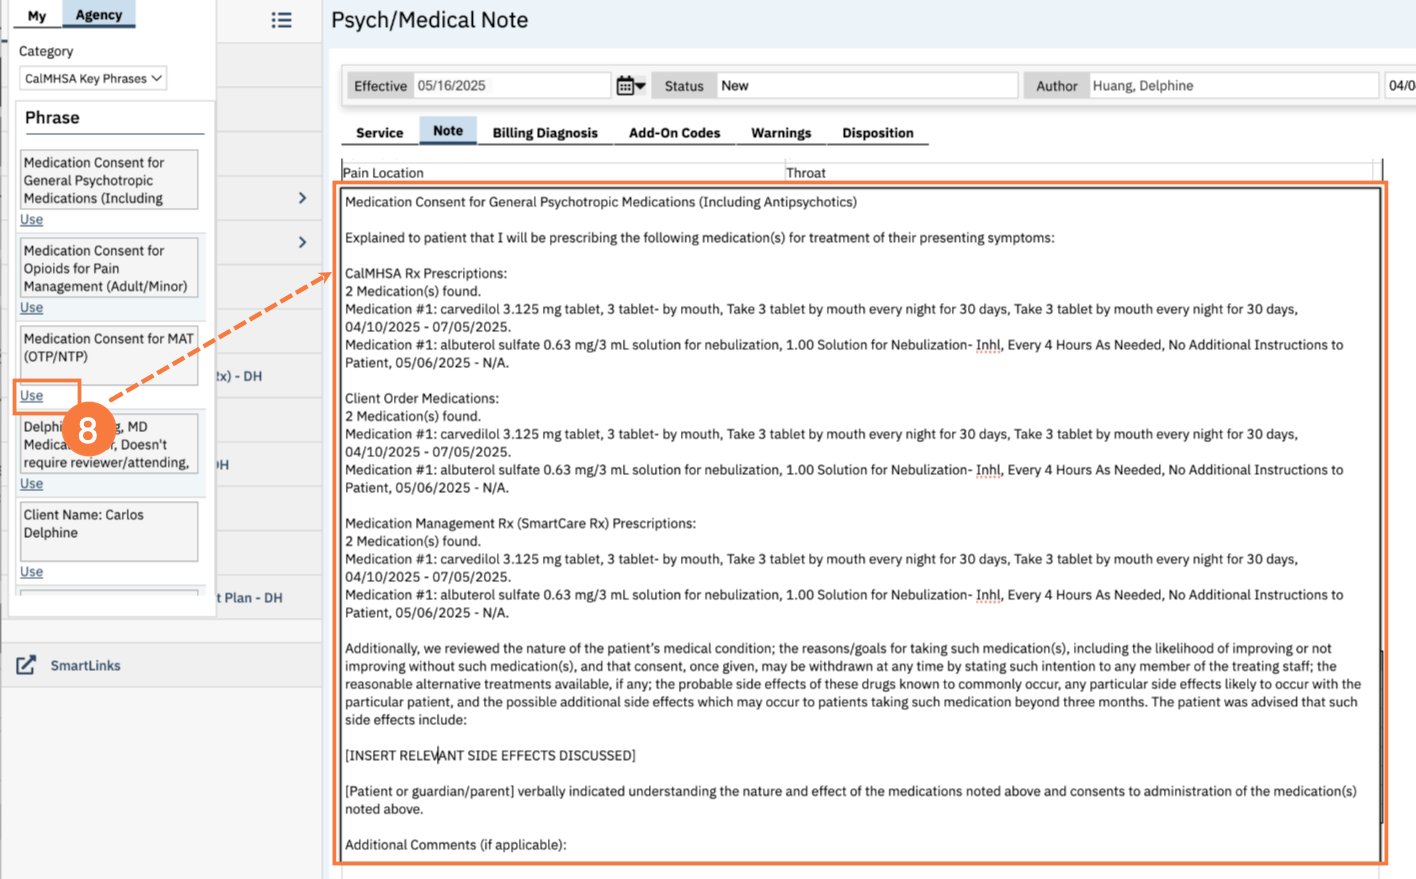This screenshot has height=879, width=1416.
Task: Open the Effective date calendar picker
Action: tap(630, 86)
